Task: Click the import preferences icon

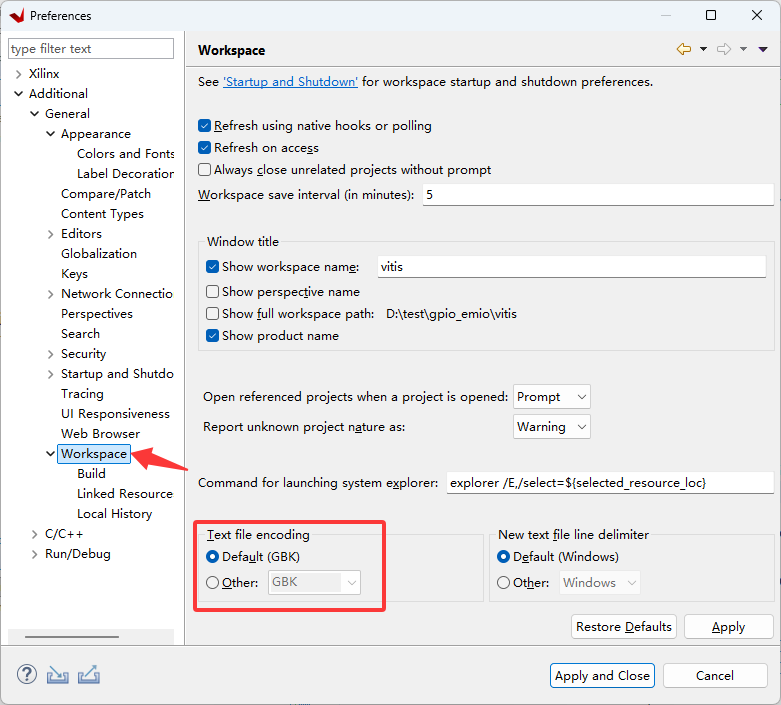Action: coord(58,675)
